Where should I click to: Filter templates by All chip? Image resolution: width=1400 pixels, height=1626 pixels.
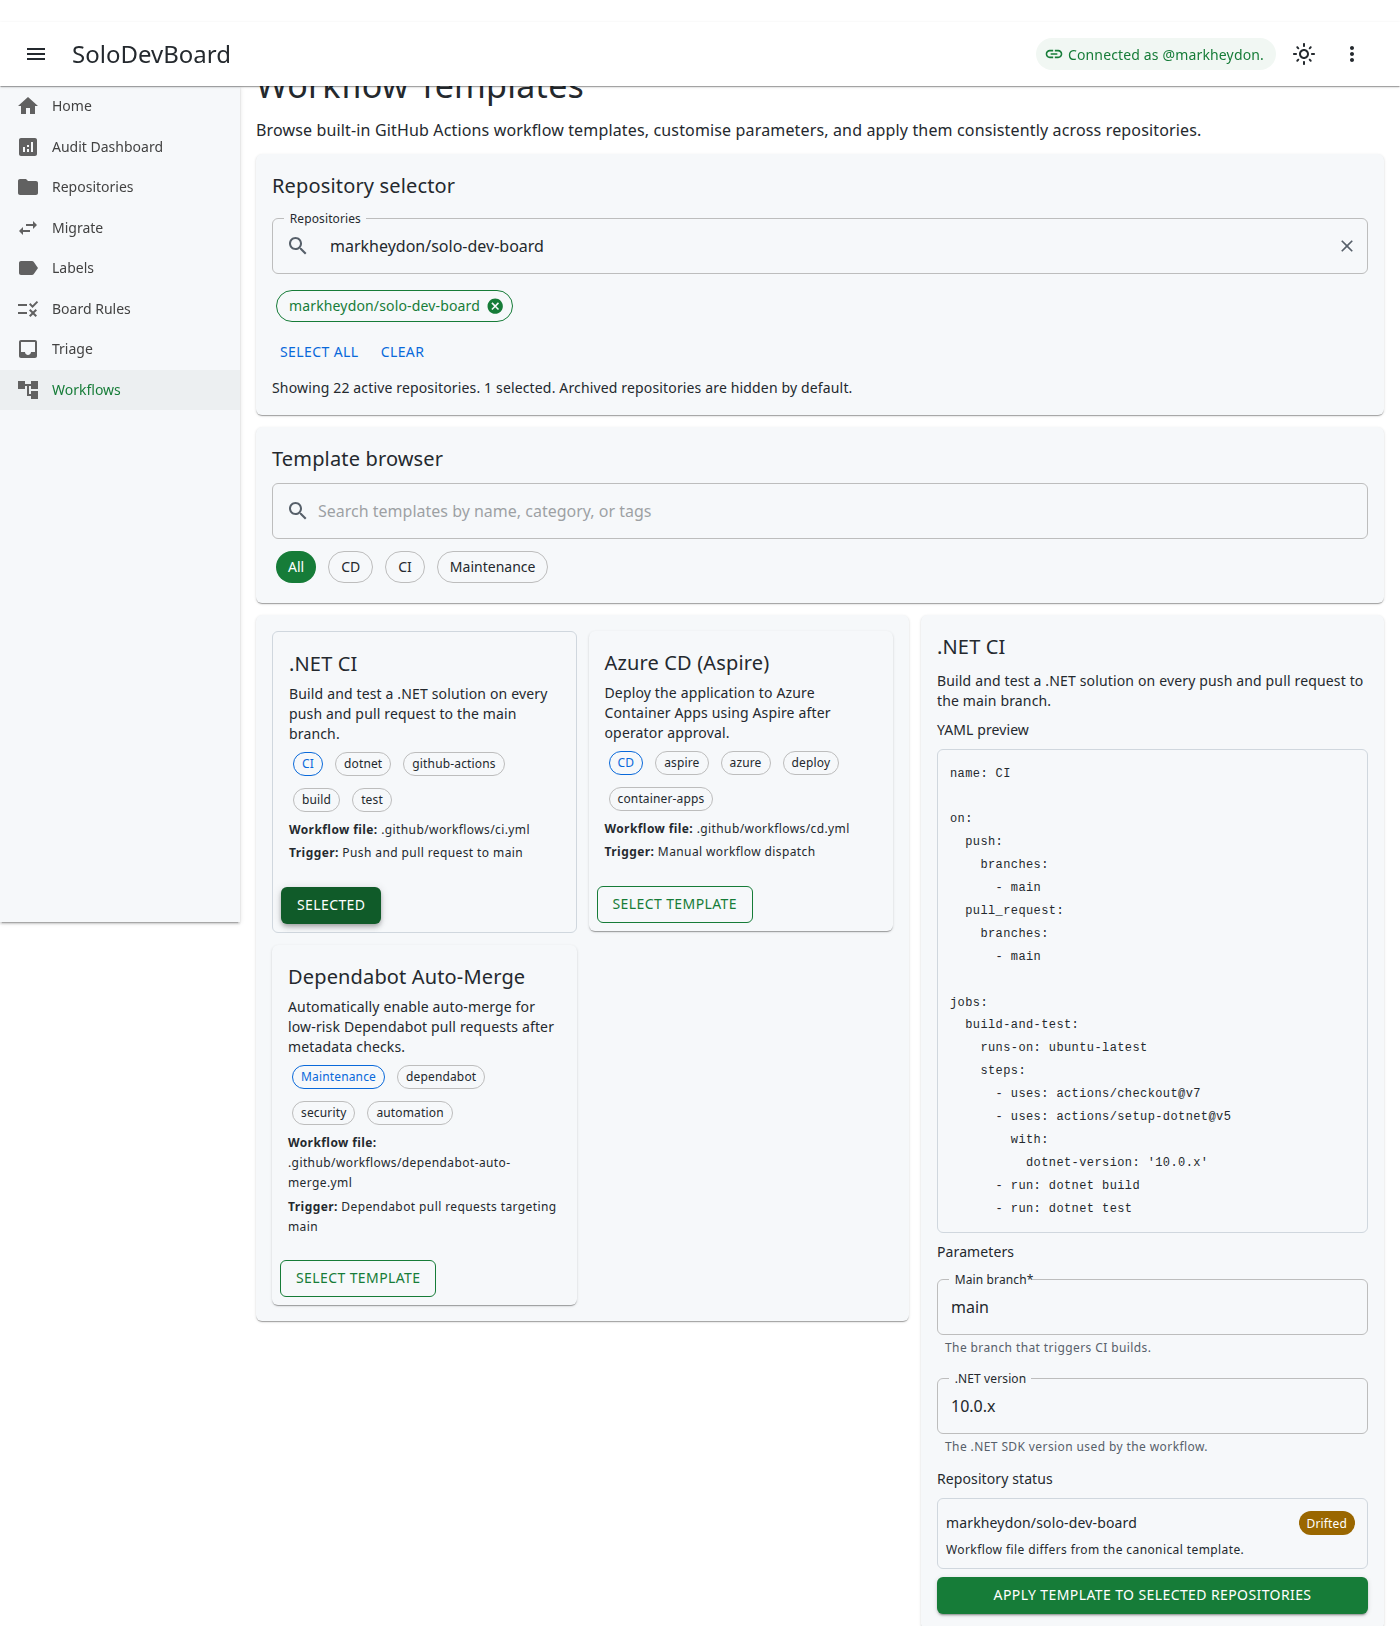click(296, 567)
